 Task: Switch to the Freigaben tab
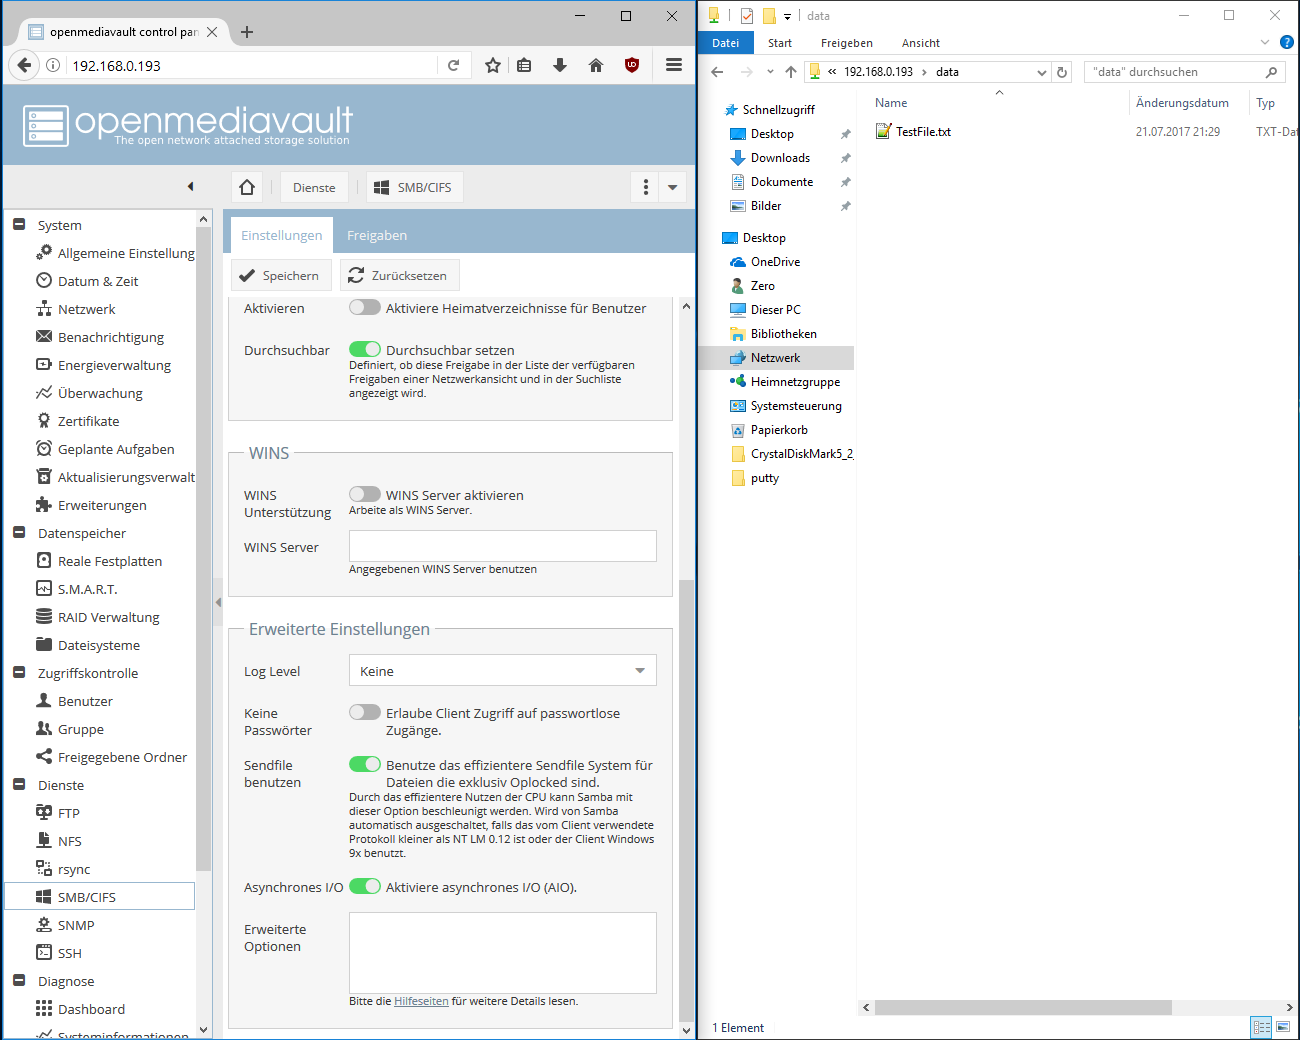click(377, 235)
